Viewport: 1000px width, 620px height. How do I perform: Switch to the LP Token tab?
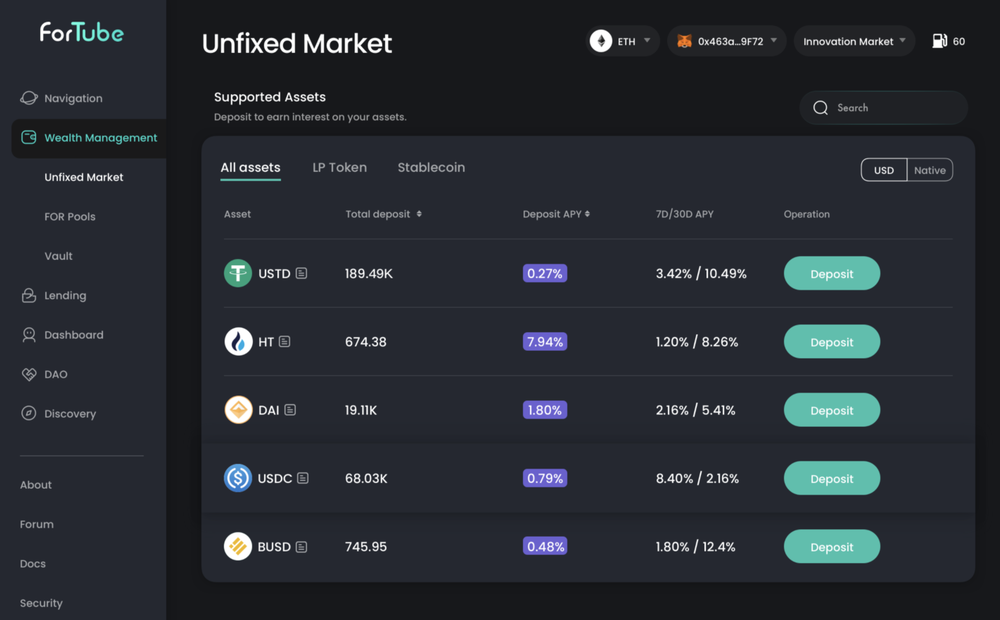(x=339, y=167)
